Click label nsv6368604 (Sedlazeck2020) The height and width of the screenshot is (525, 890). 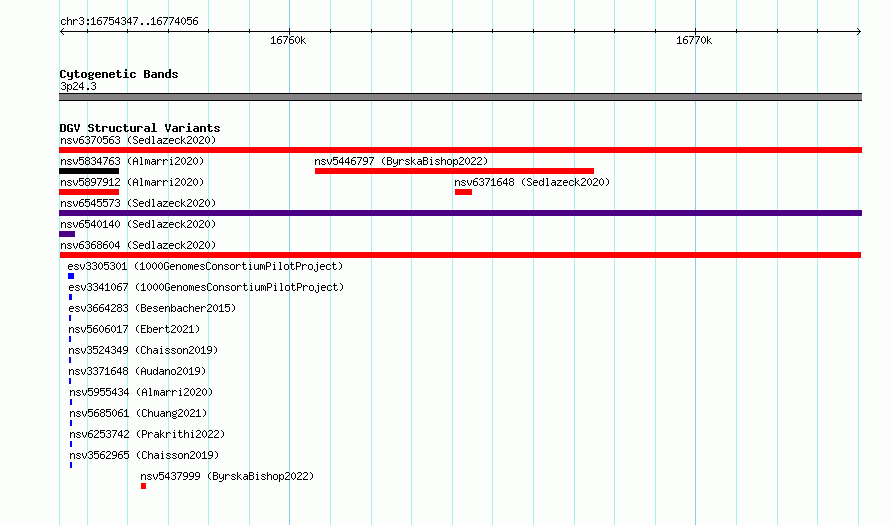click(x=138, y=245)
